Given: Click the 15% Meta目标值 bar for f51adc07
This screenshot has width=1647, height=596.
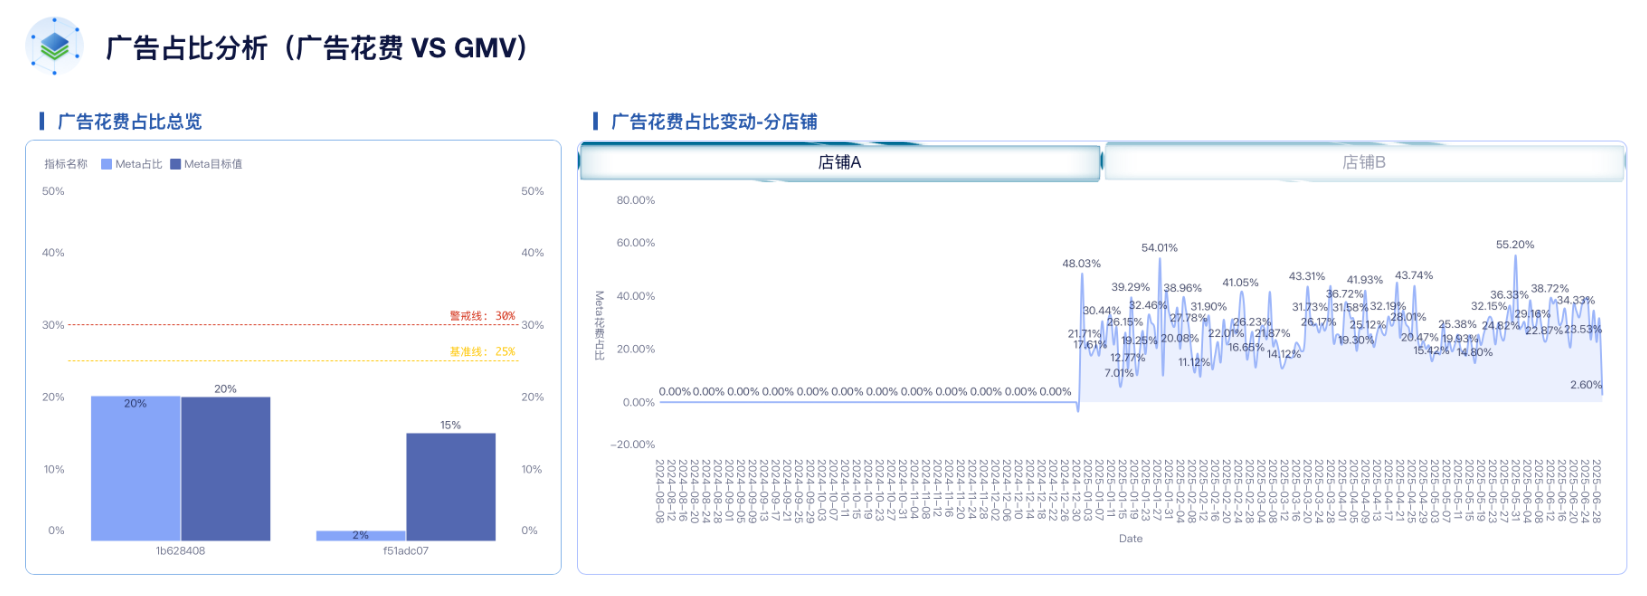Looking at the screenshot, I should coord(450,486).
